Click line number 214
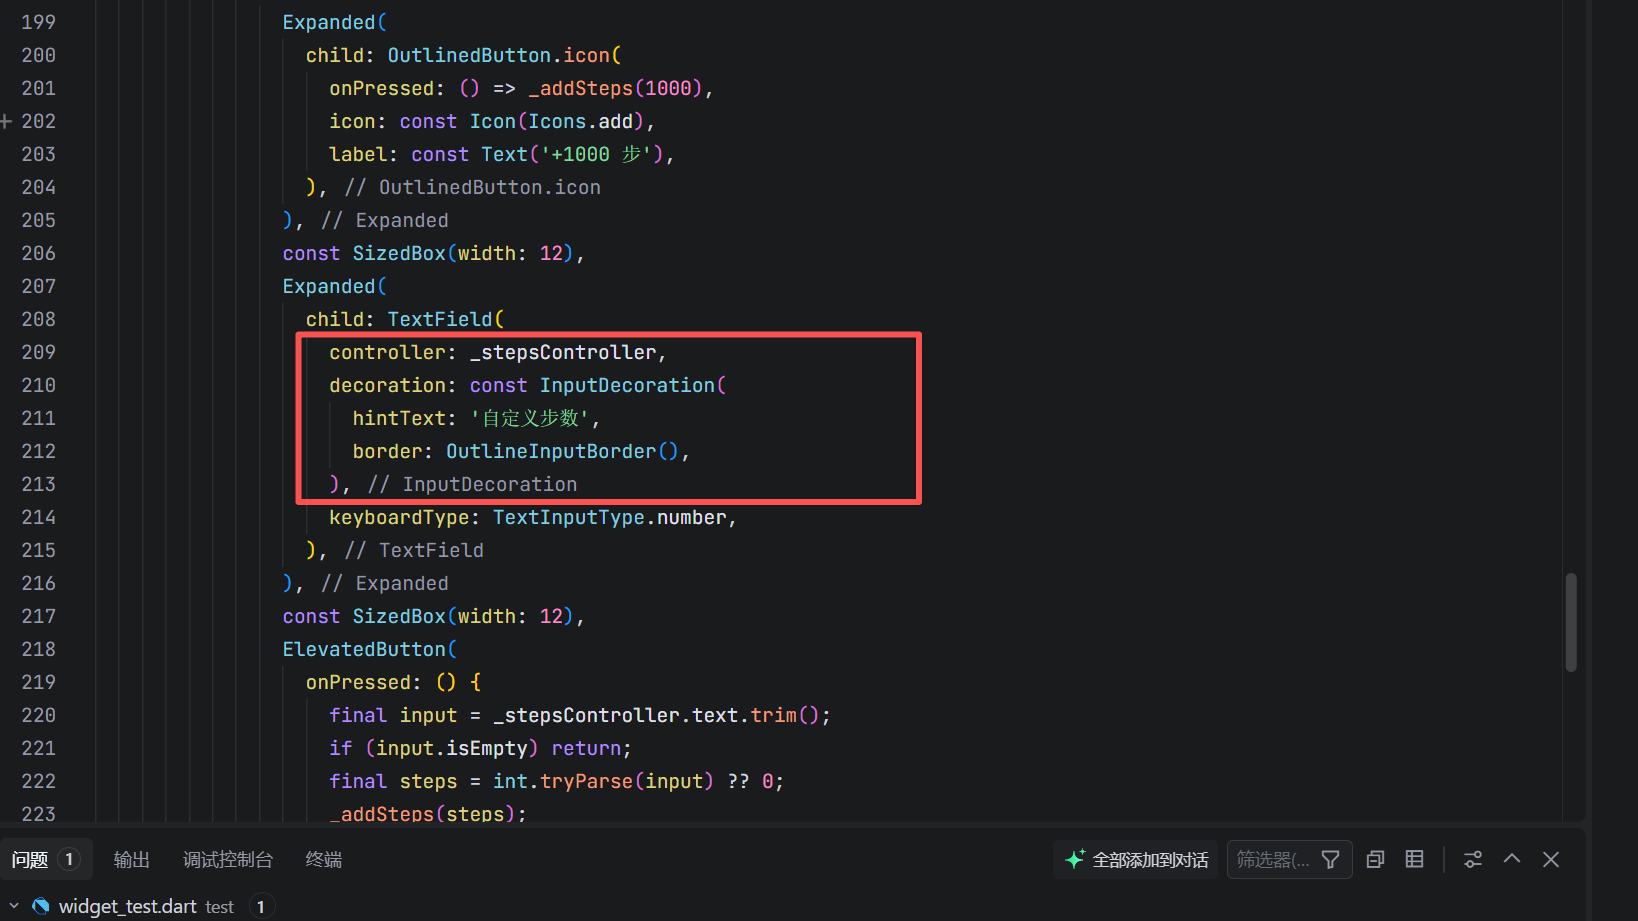Image resolution: width=1638 pixels, height=921 pixels. click(x=38, y=517)
